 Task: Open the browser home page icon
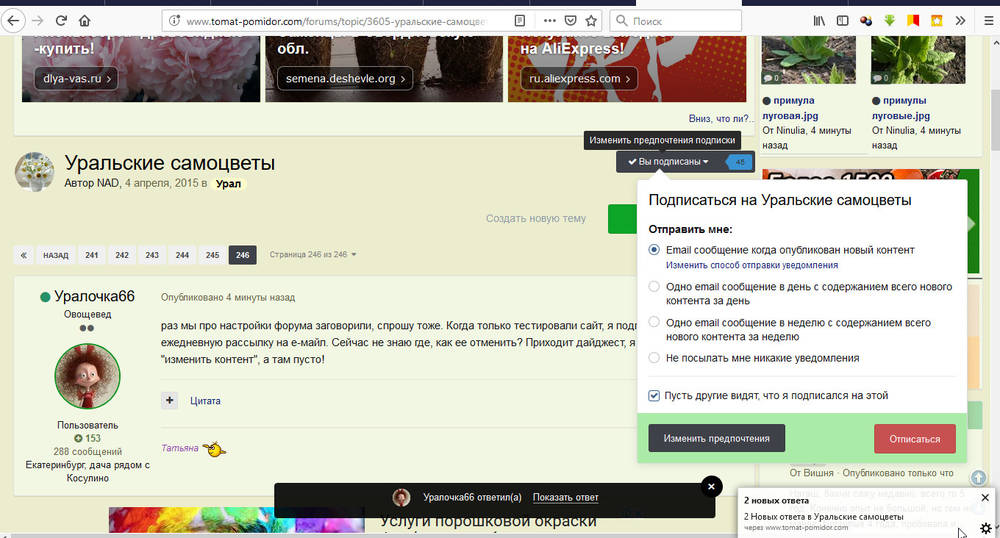pos(85,20)
